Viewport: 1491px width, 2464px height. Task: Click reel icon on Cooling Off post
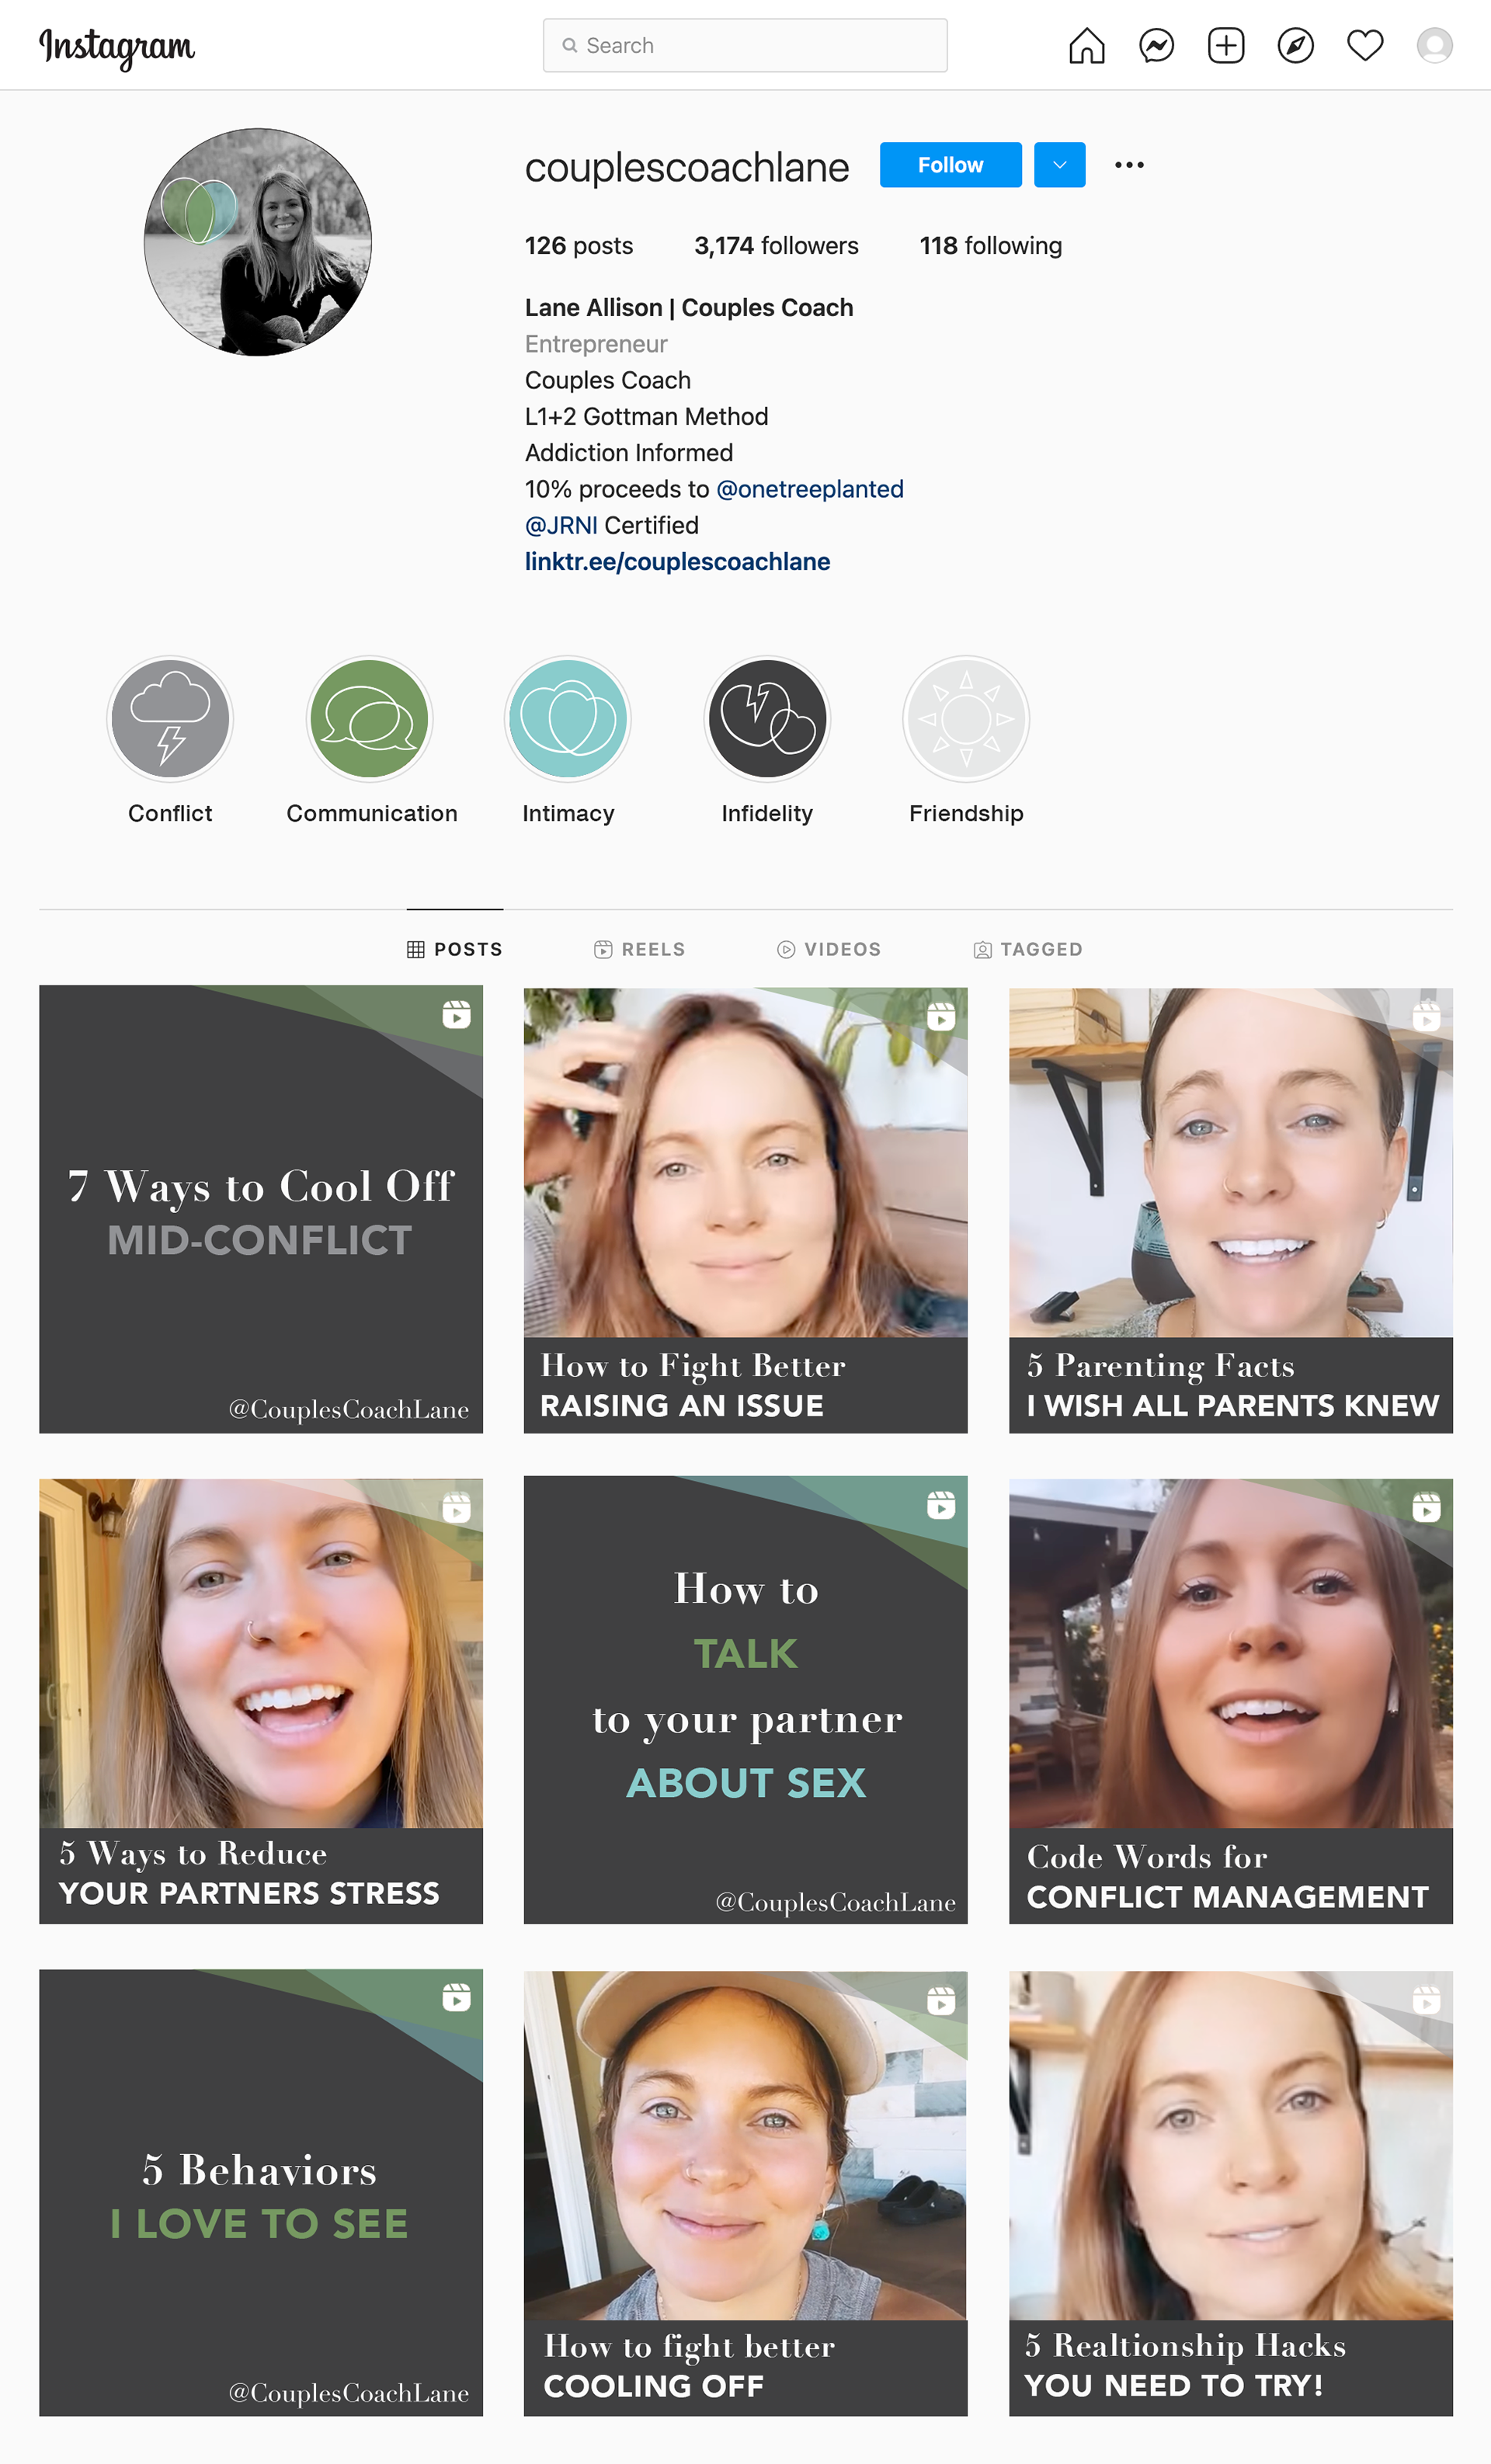click(x=941, y=2001)
